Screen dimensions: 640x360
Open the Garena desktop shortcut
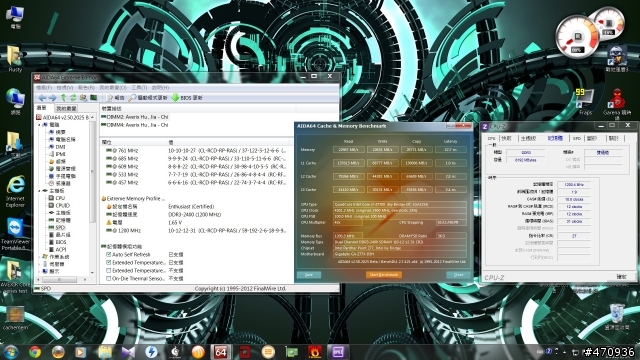tap(617, 104)
